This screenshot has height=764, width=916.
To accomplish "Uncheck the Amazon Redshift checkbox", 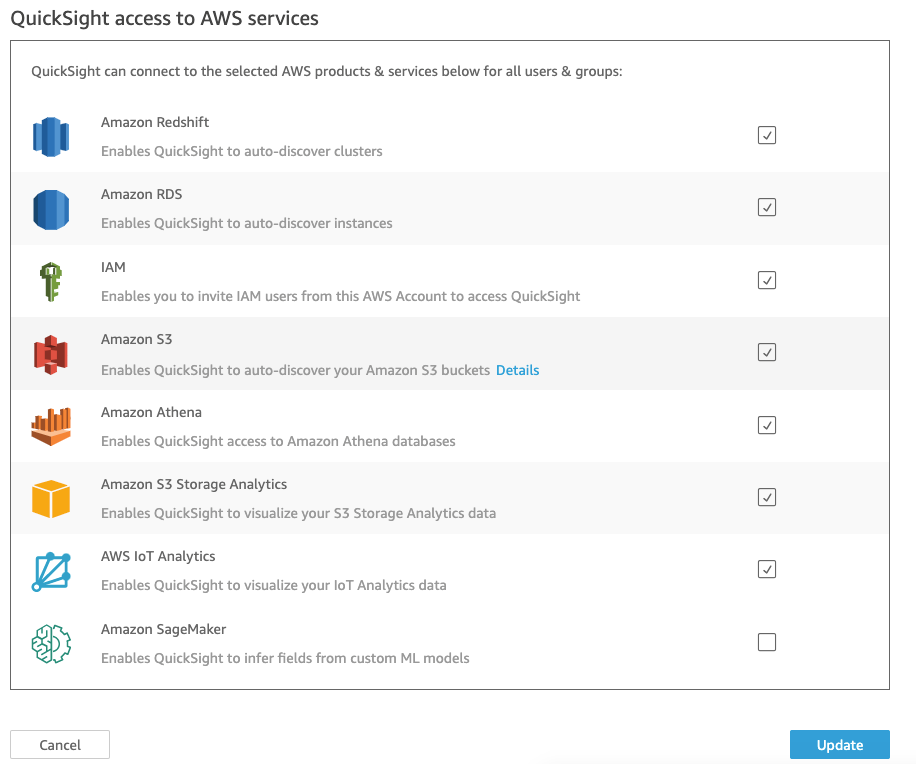I will click(x=767, y=135).
